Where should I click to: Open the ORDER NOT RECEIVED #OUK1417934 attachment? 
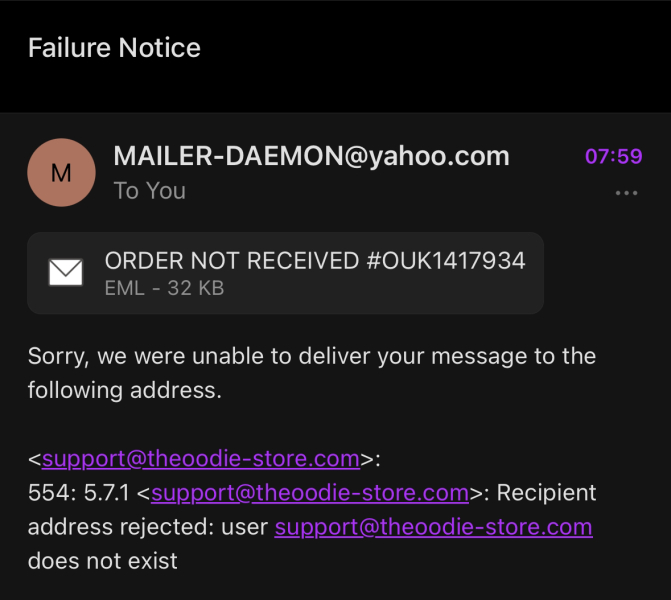pyautogui.click(x=315, y=261)
